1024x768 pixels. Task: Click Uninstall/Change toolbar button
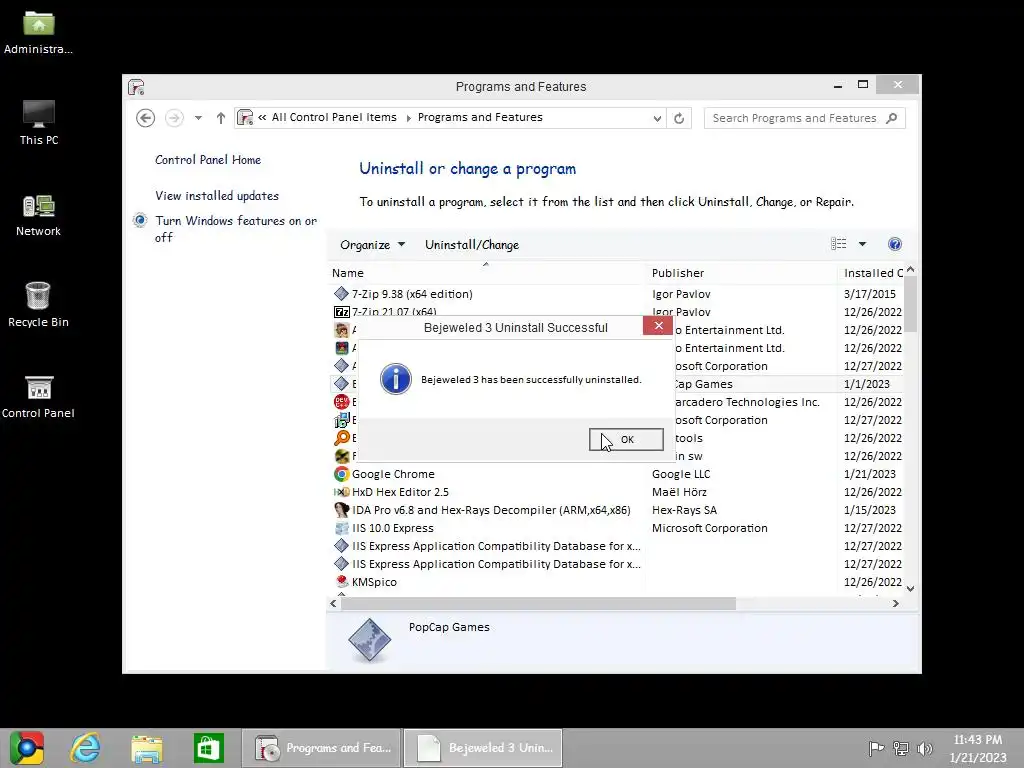pos(472,245)
